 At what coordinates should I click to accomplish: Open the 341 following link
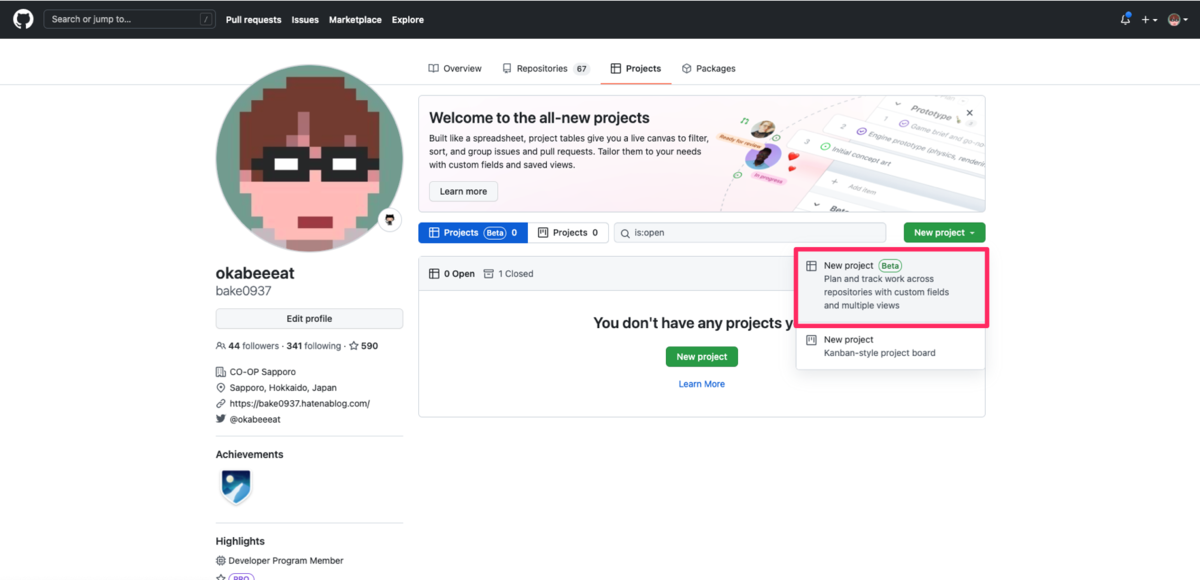point(313,346)
